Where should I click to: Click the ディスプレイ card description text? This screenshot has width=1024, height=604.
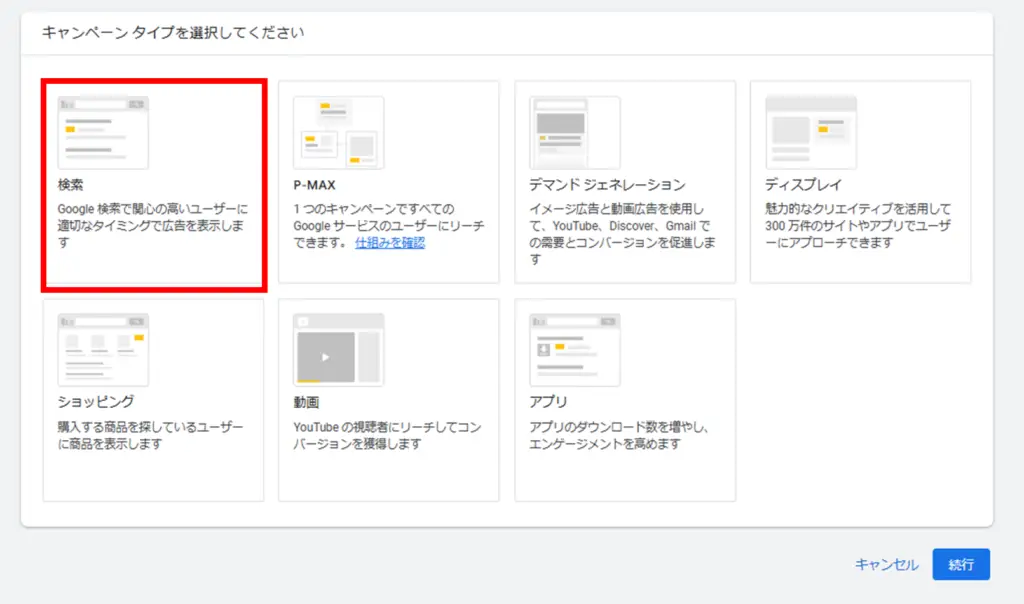[x=858, y=226]
